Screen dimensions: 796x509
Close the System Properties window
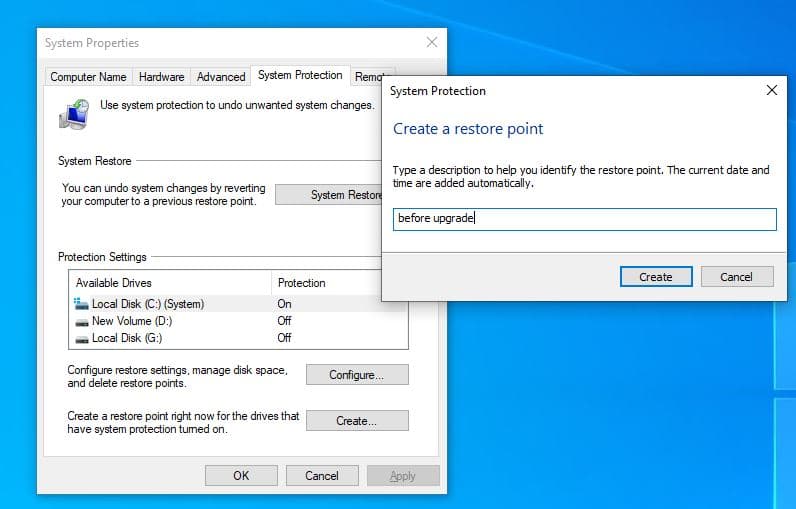pyautogui.click(x=432, y=43)
